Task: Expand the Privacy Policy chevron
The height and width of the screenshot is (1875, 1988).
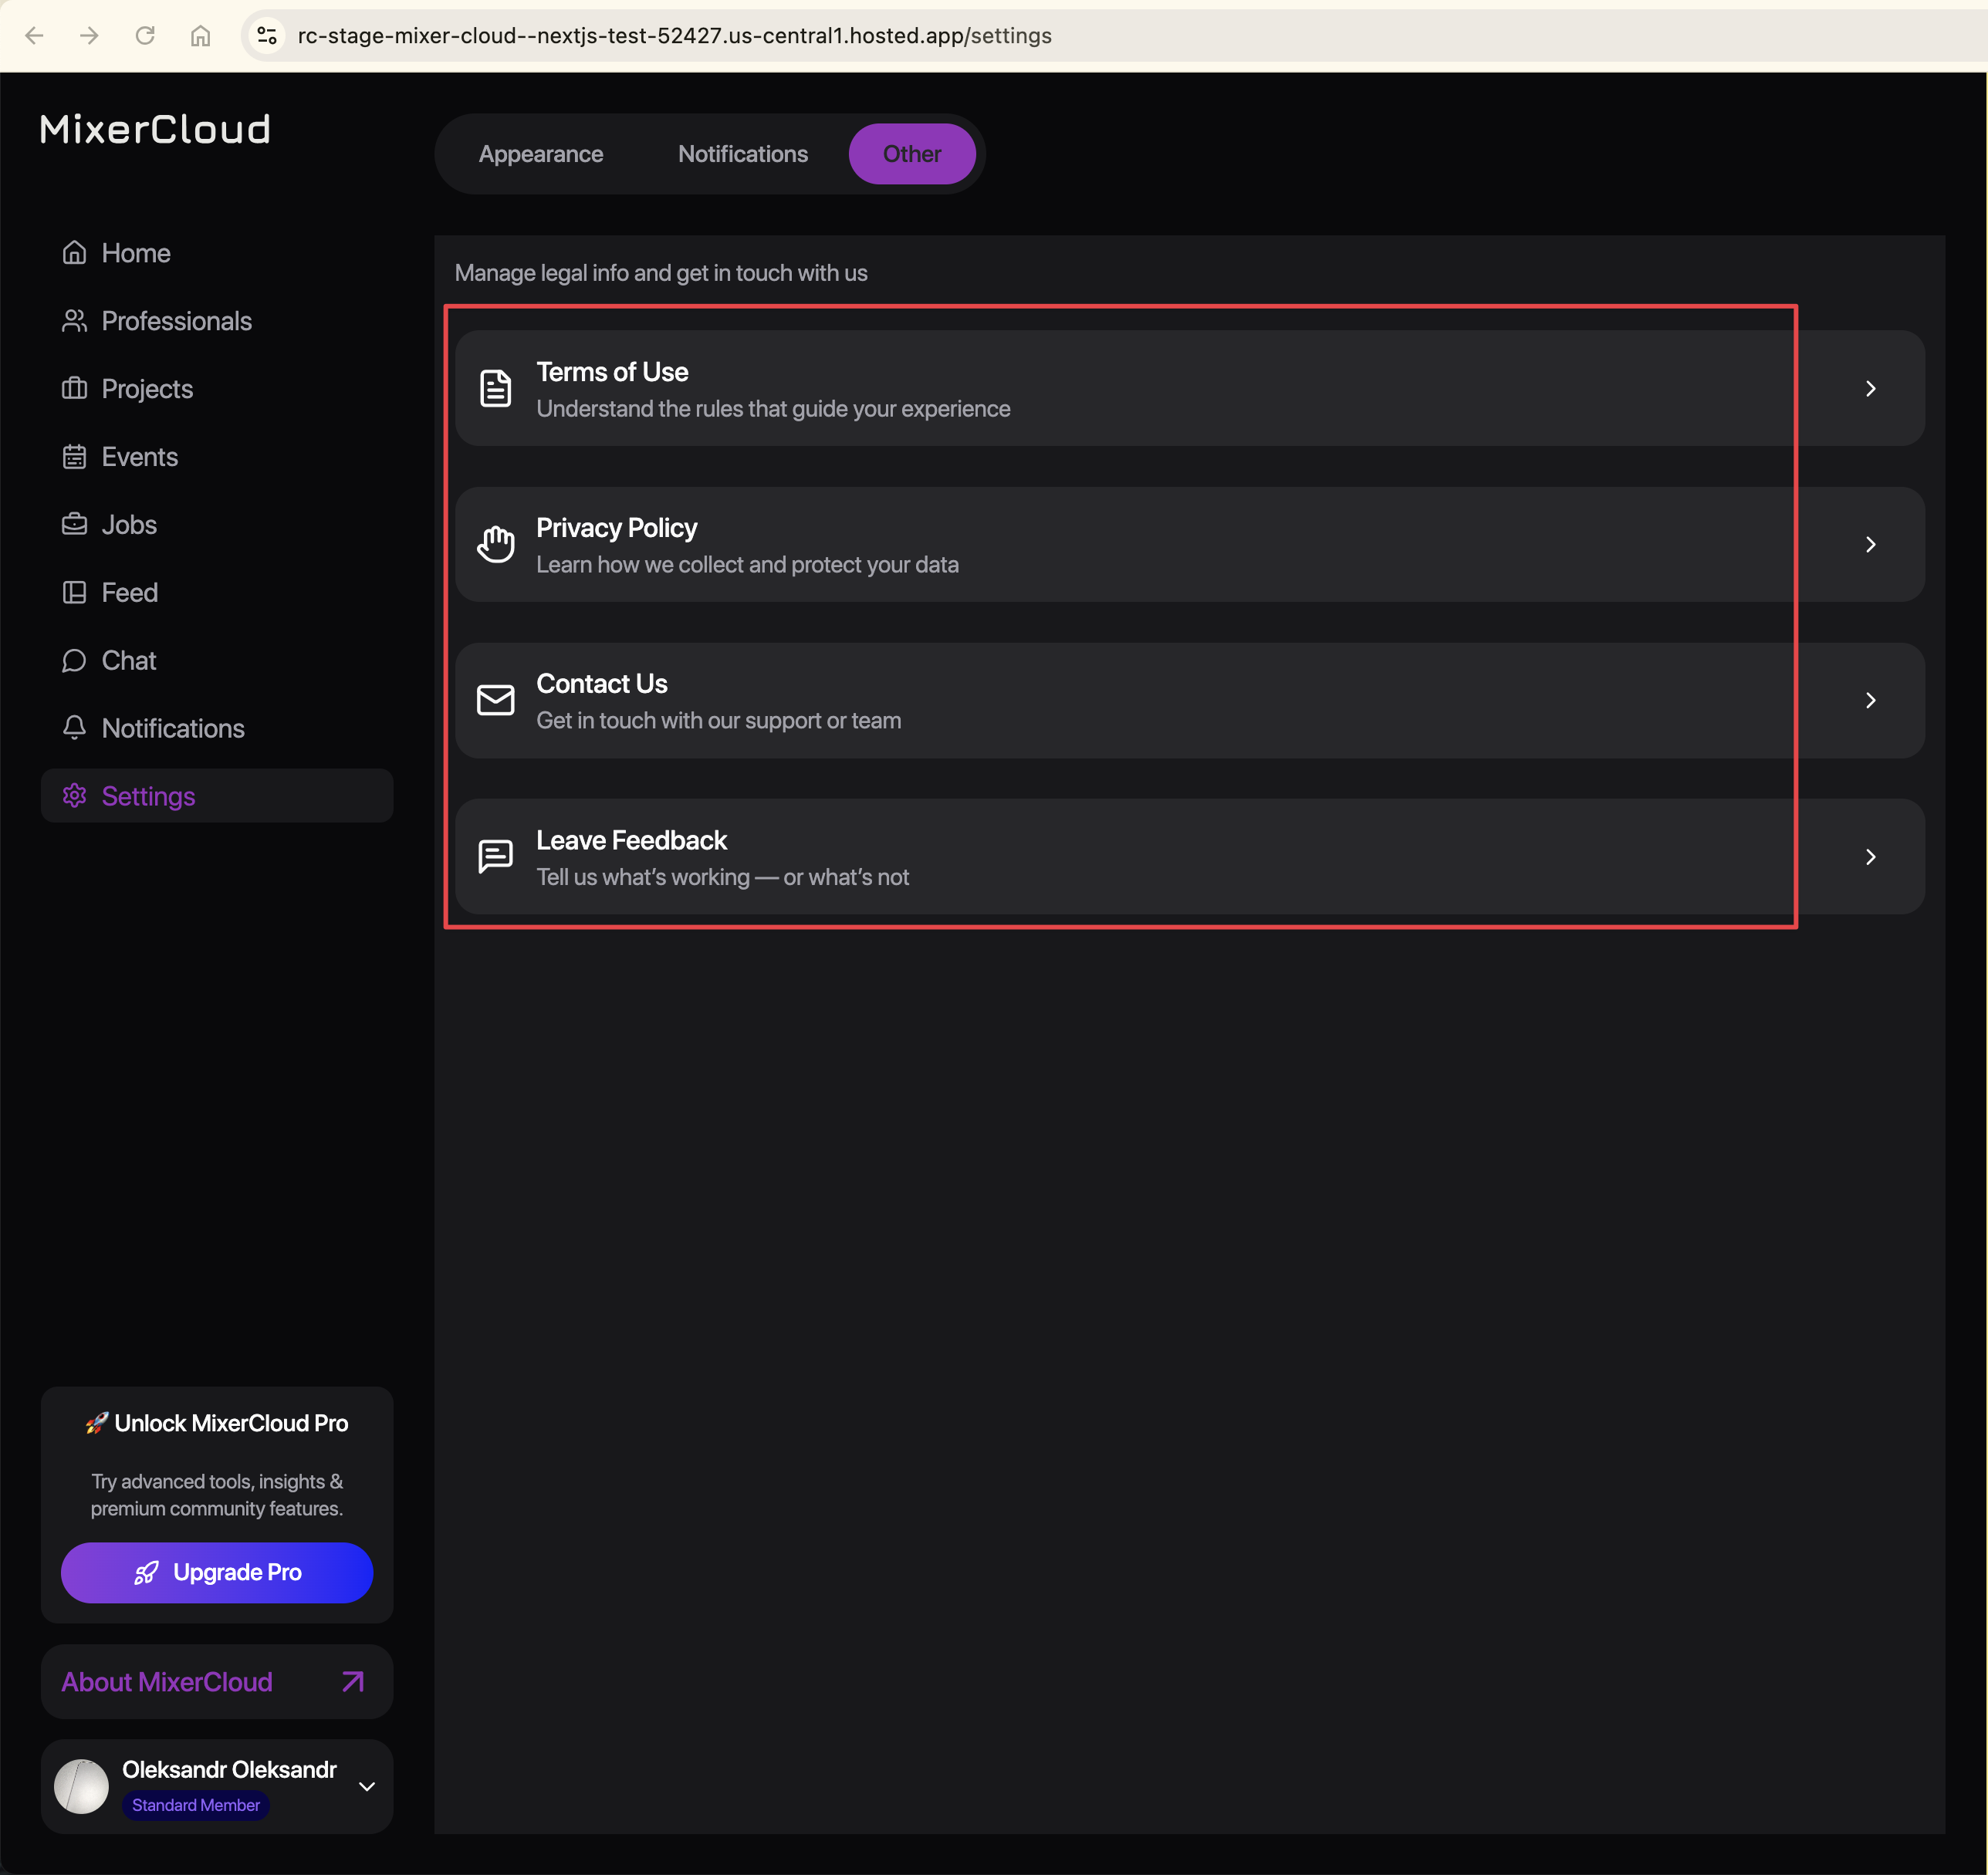Action: click(1870, 545)
